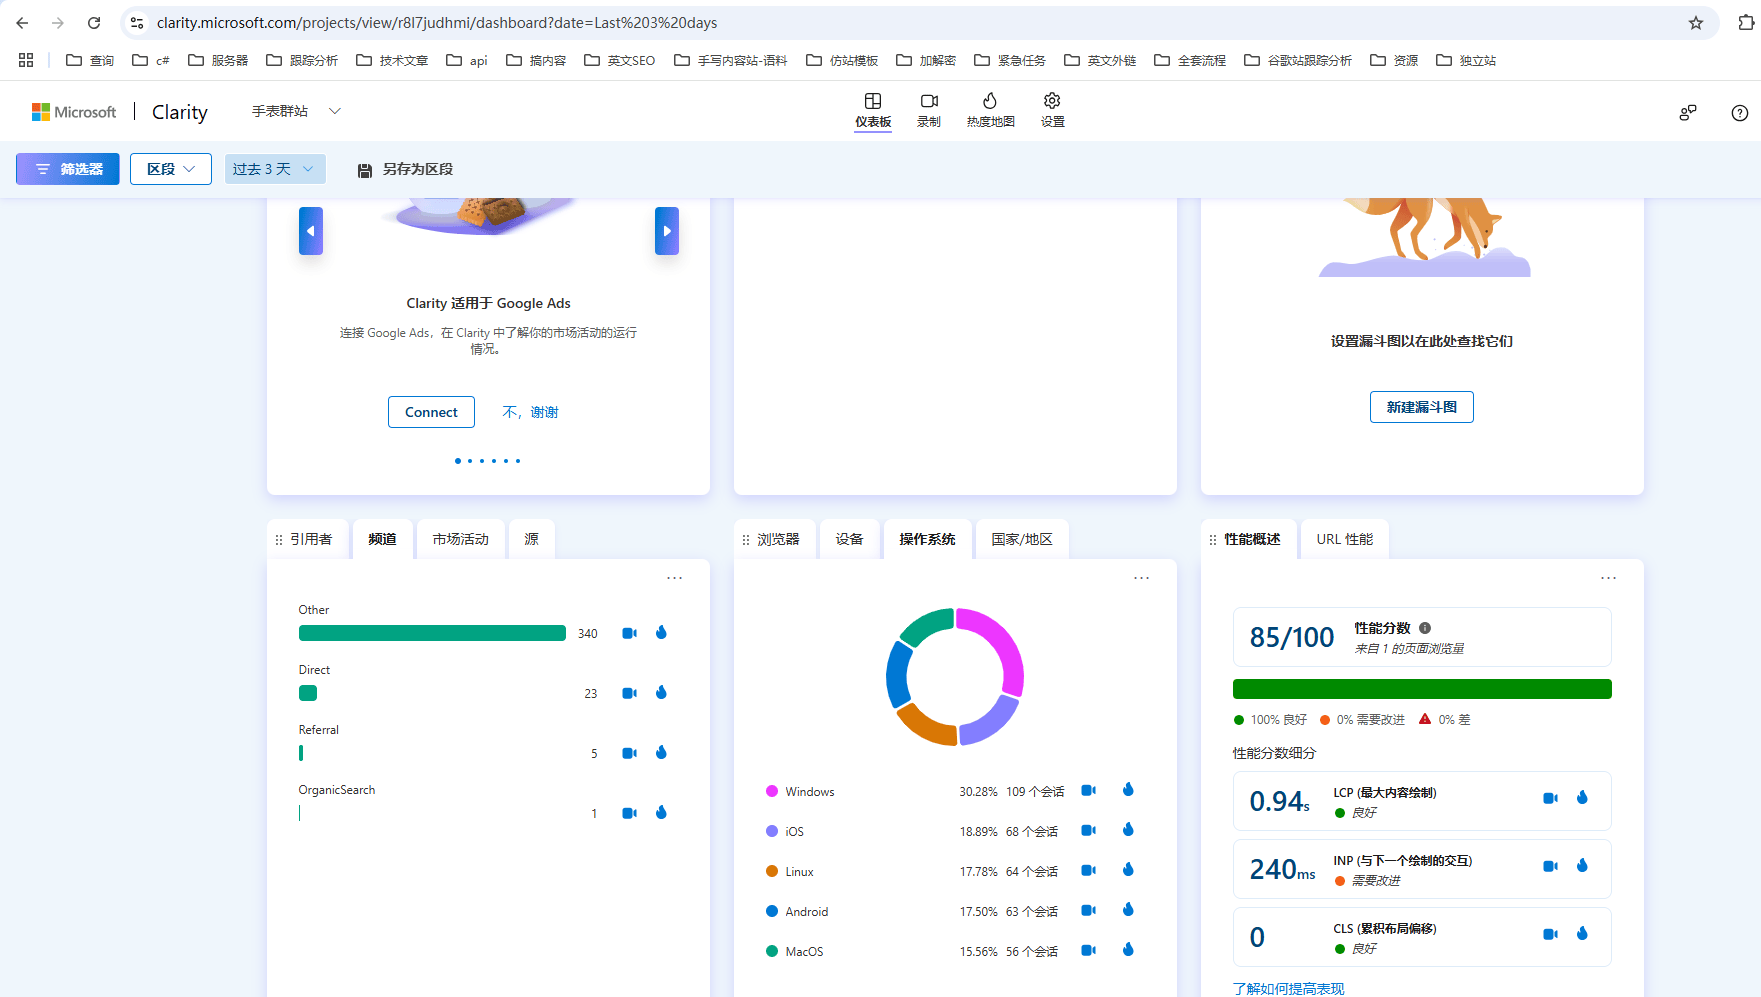View recordings for Android sessions
Image resolution: width=1761 pixels, height=997 pixels.
tap(1088, 910)
